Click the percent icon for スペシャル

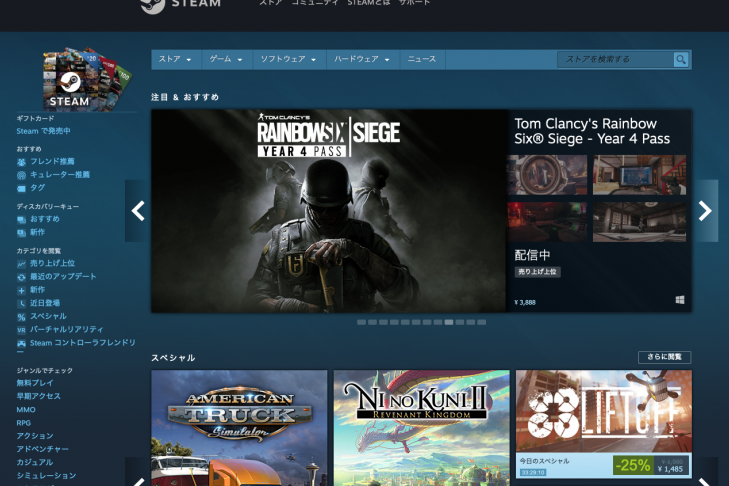(21, 317)
